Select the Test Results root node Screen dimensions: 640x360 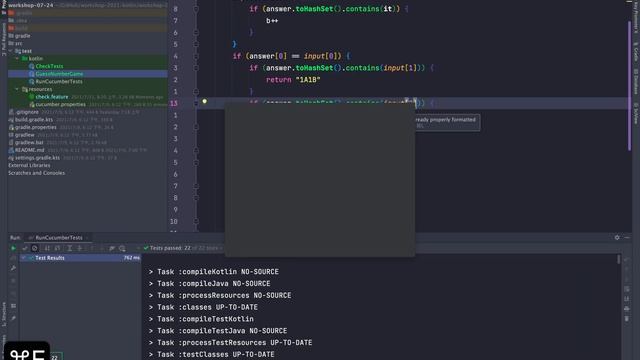(81, 258)
